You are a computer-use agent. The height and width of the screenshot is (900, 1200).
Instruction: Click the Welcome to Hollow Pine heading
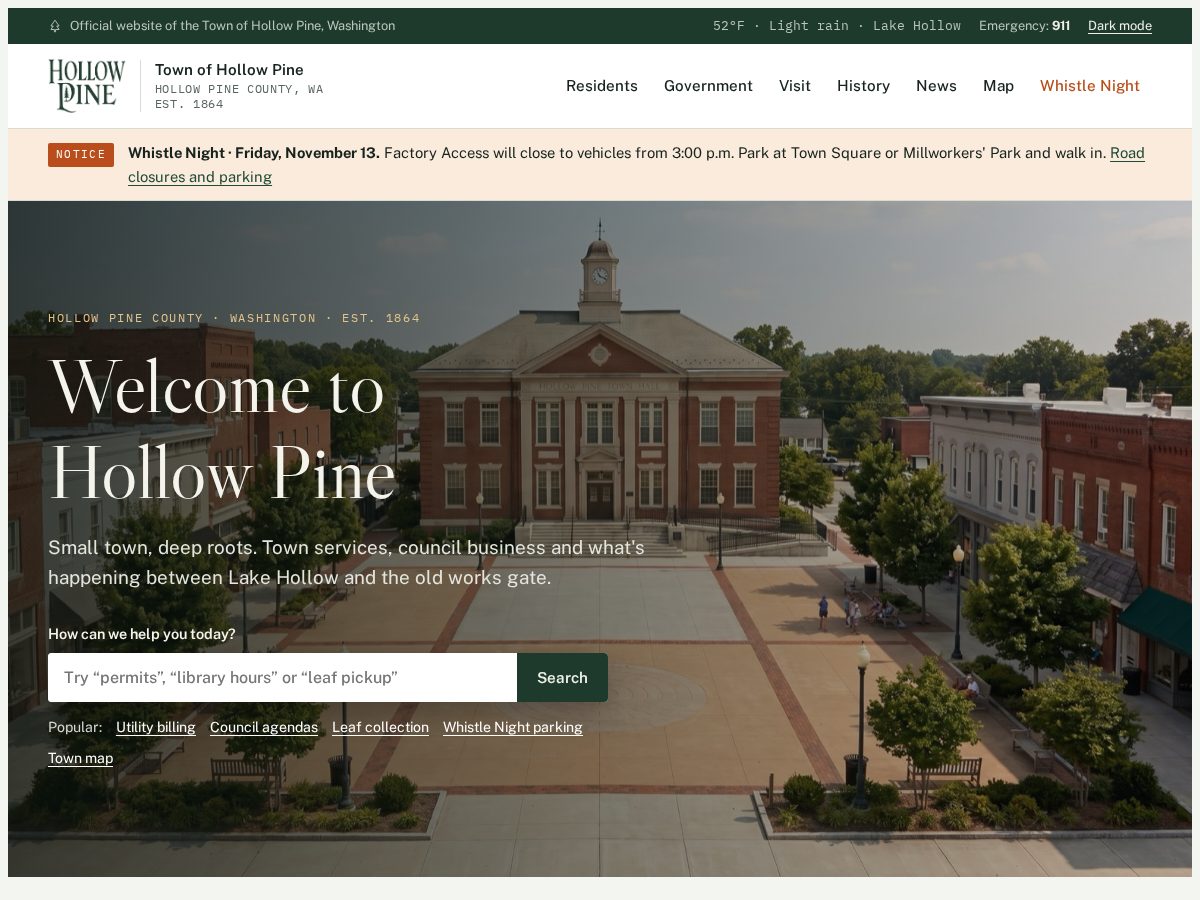222,430
